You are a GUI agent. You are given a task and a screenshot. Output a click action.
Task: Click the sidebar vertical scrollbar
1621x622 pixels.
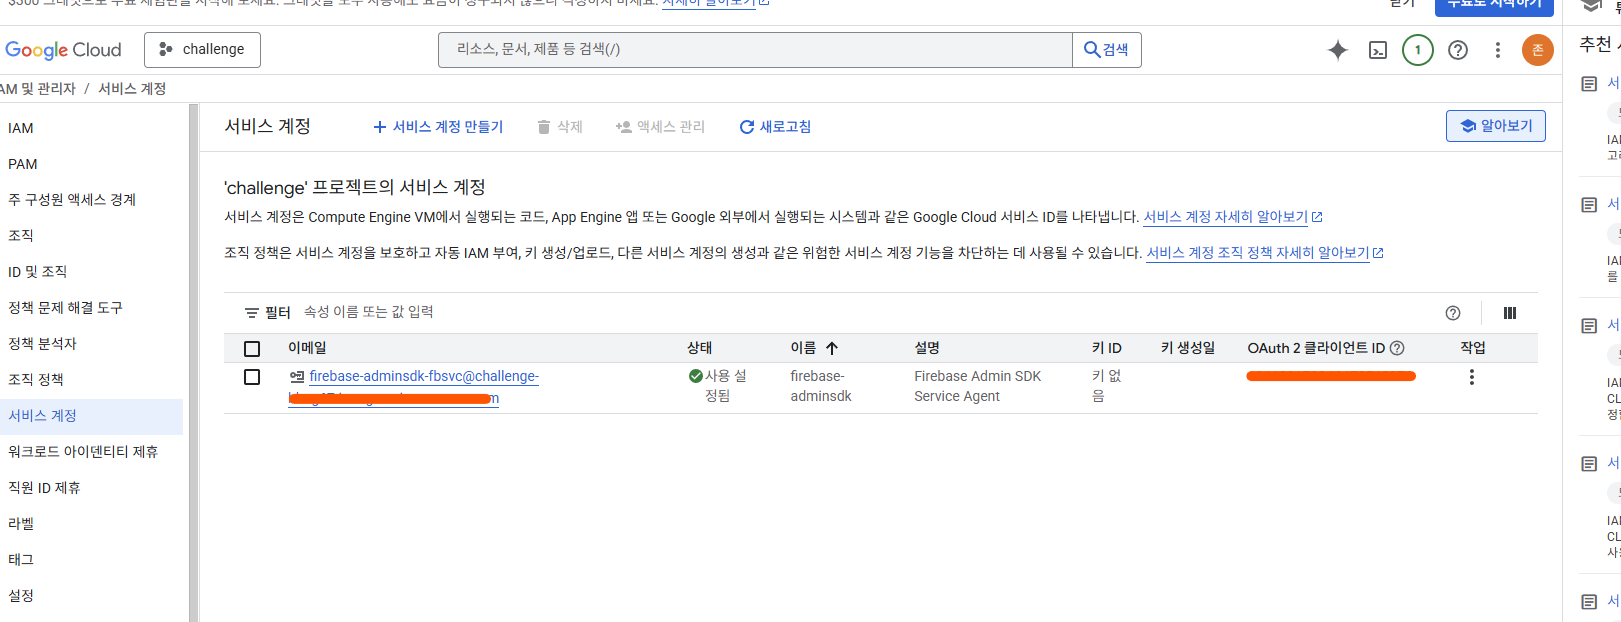193,363
